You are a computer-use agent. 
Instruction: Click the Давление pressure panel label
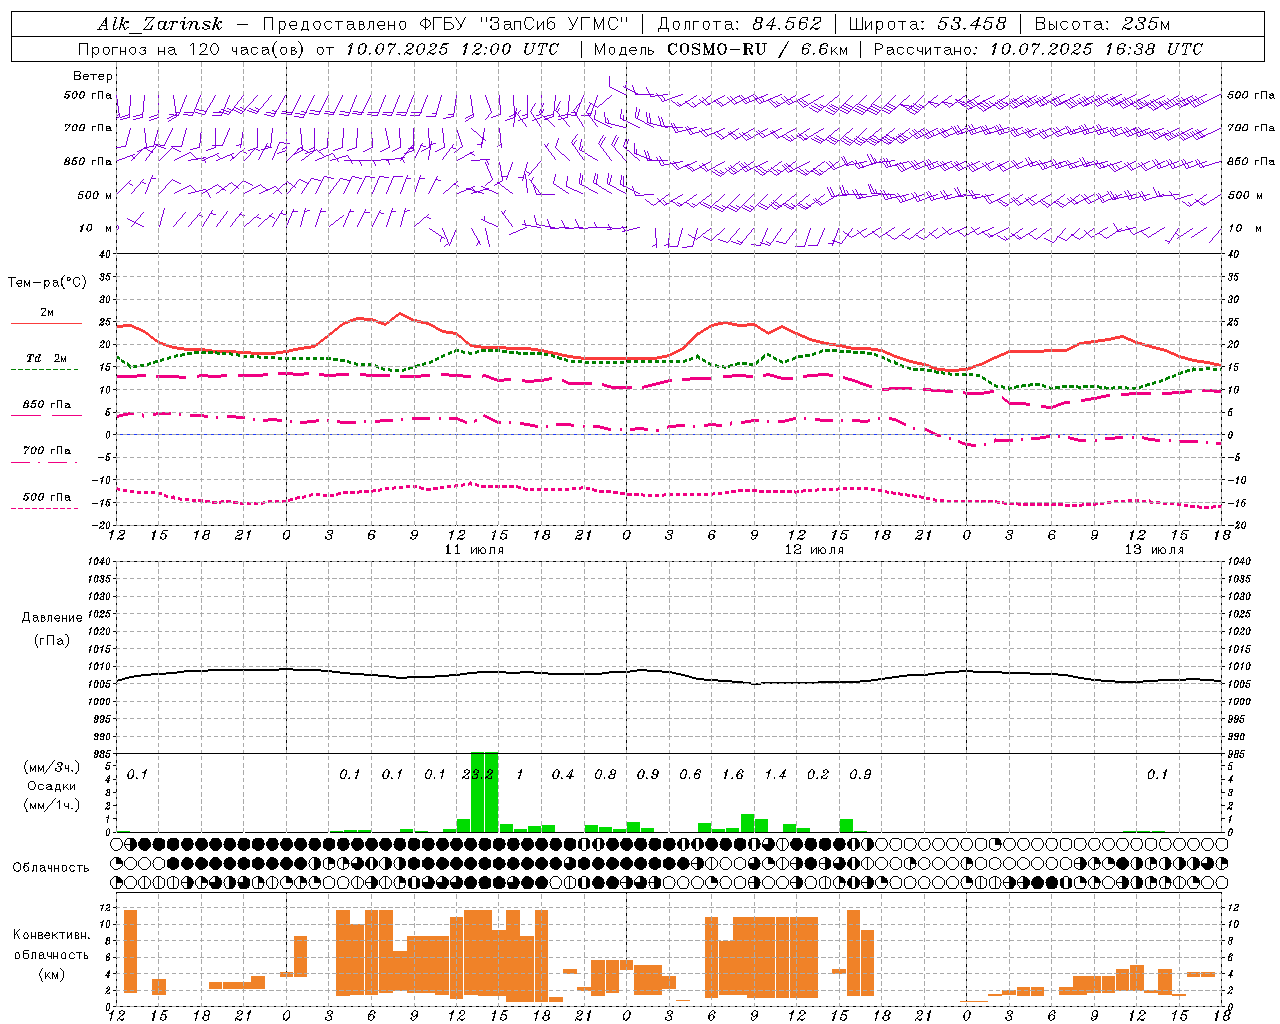[52, 618]
